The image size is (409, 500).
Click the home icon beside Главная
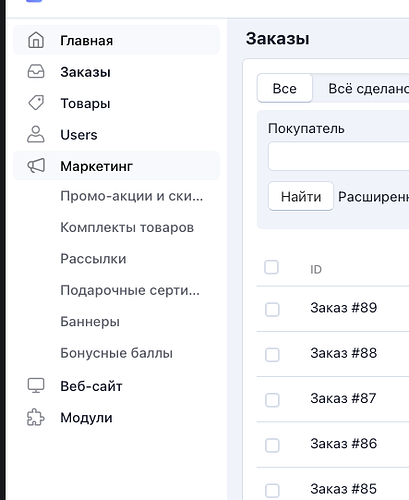tap(36, 40)
